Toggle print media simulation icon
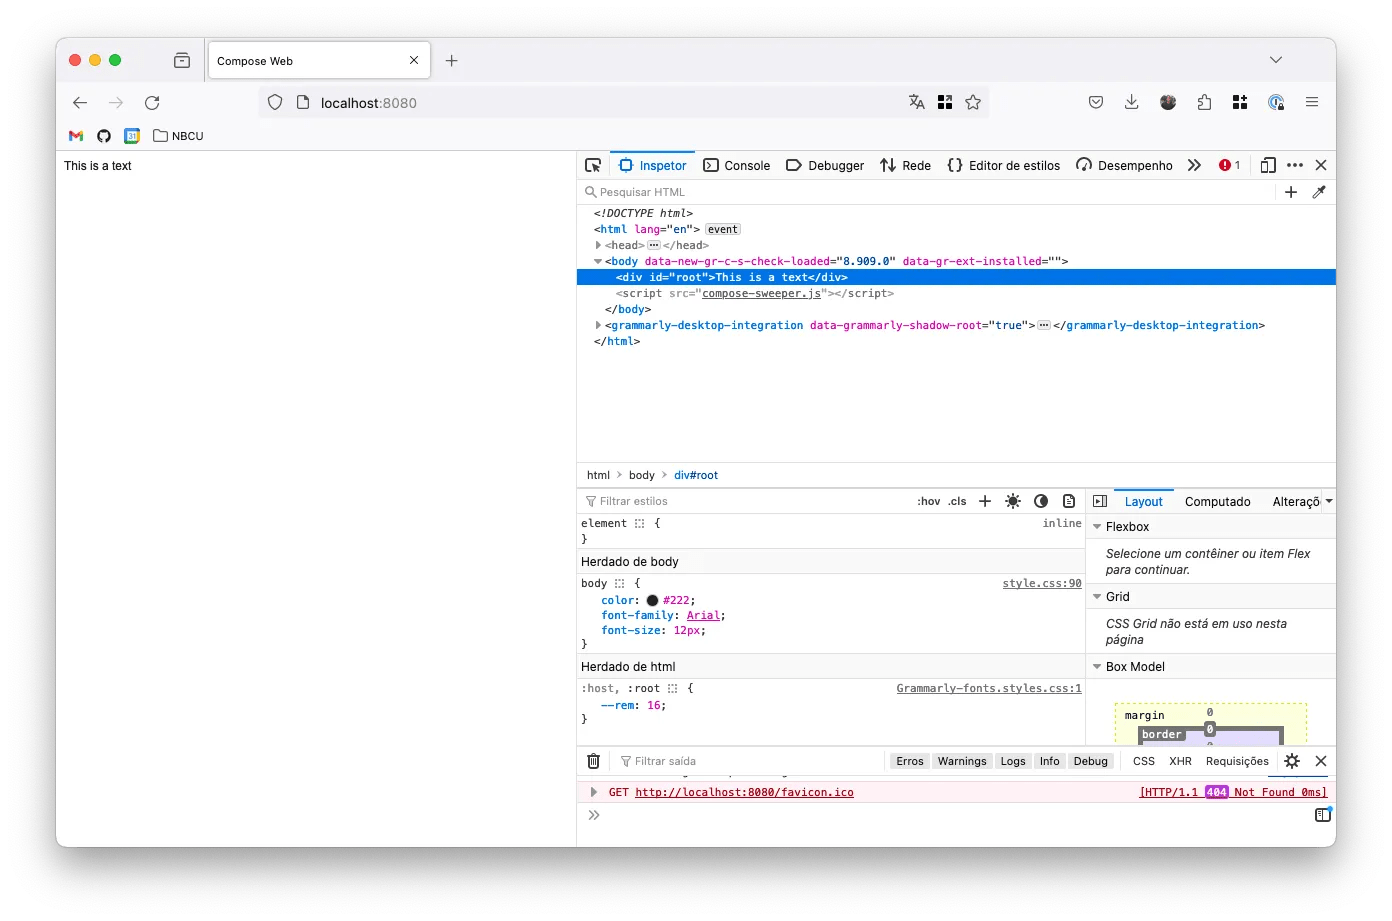Viewport: 1392px width, 921px height. (x=1069, y=501)
